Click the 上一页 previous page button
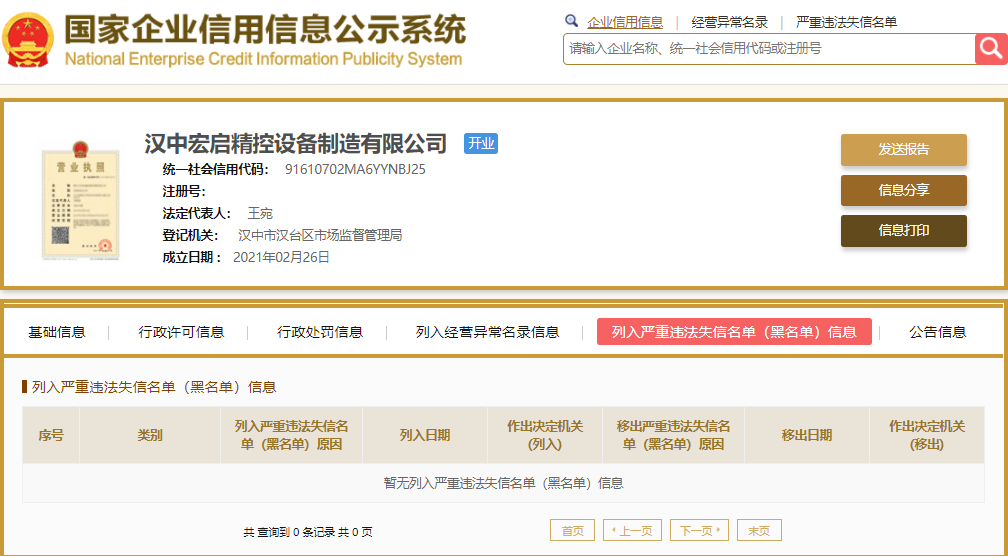Image resolution: width=1008 pixels, height=556 pixels. pos(632,530)
